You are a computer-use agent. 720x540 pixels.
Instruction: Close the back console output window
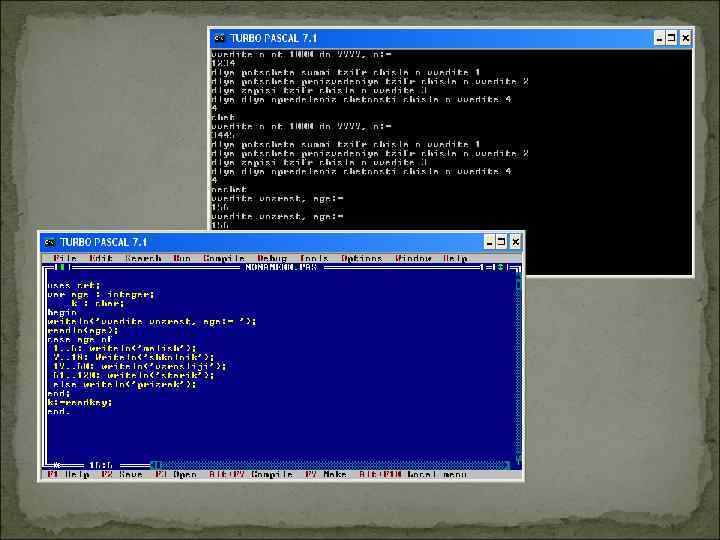click(x=686, y=38)
